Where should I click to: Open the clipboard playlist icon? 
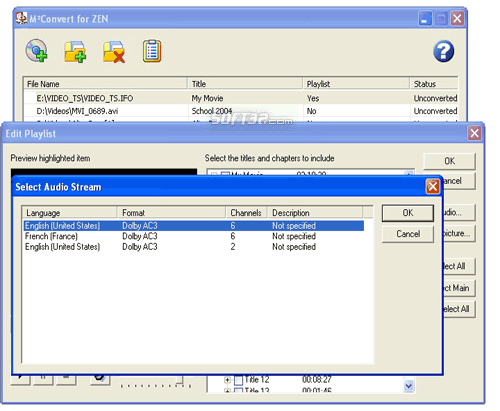click(152, 51)
